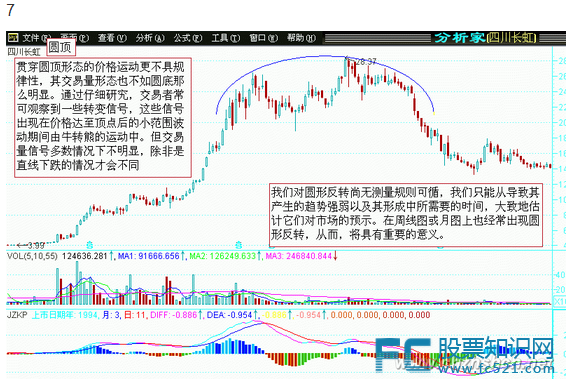570x388 pixels.
Task: Click the 上市日期年: 1994 text
Action: pos(65,315)
